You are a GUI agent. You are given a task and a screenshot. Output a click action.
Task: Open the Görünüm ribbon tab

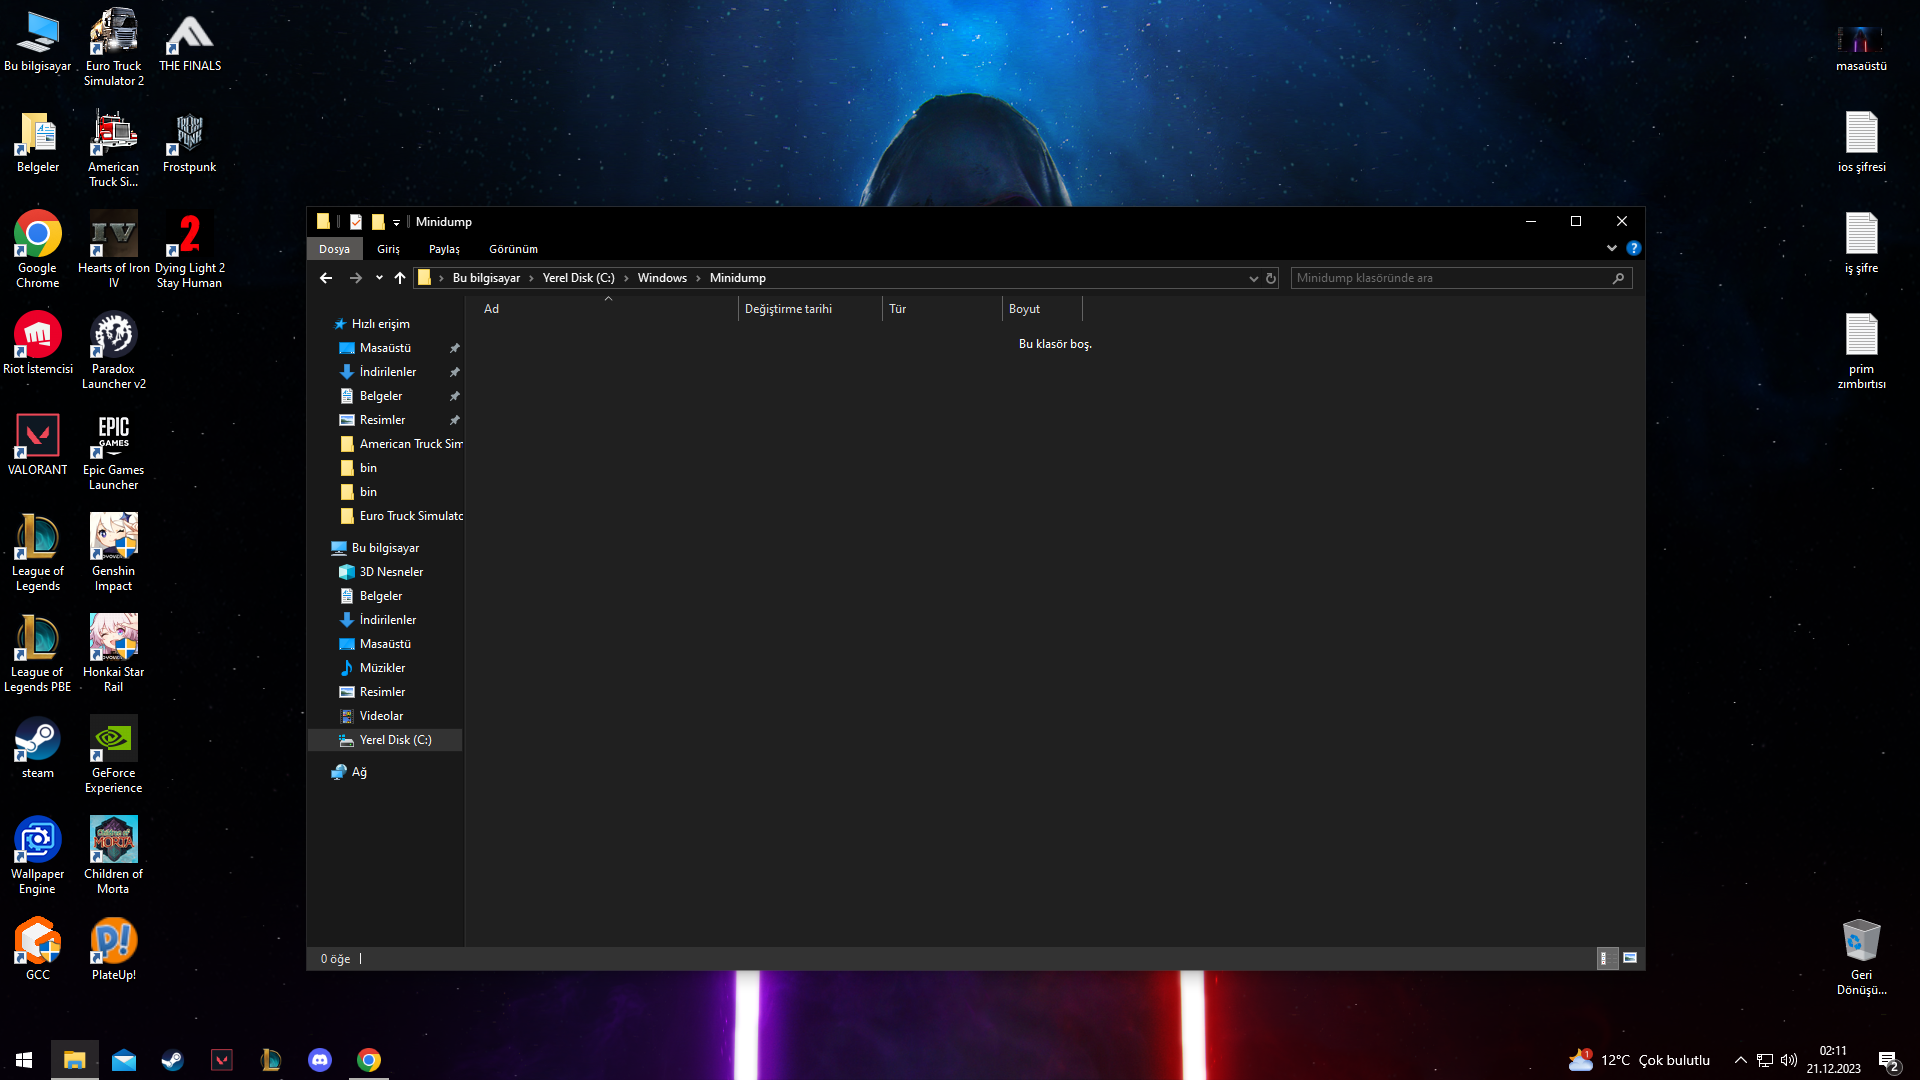(513, 249)
